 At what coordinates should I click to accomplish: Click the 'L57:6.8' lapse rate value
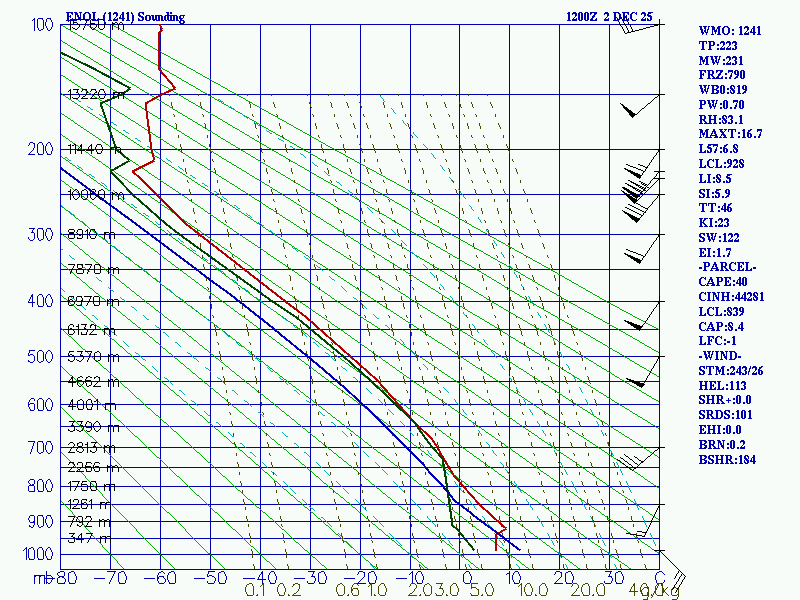coord(718,149)
